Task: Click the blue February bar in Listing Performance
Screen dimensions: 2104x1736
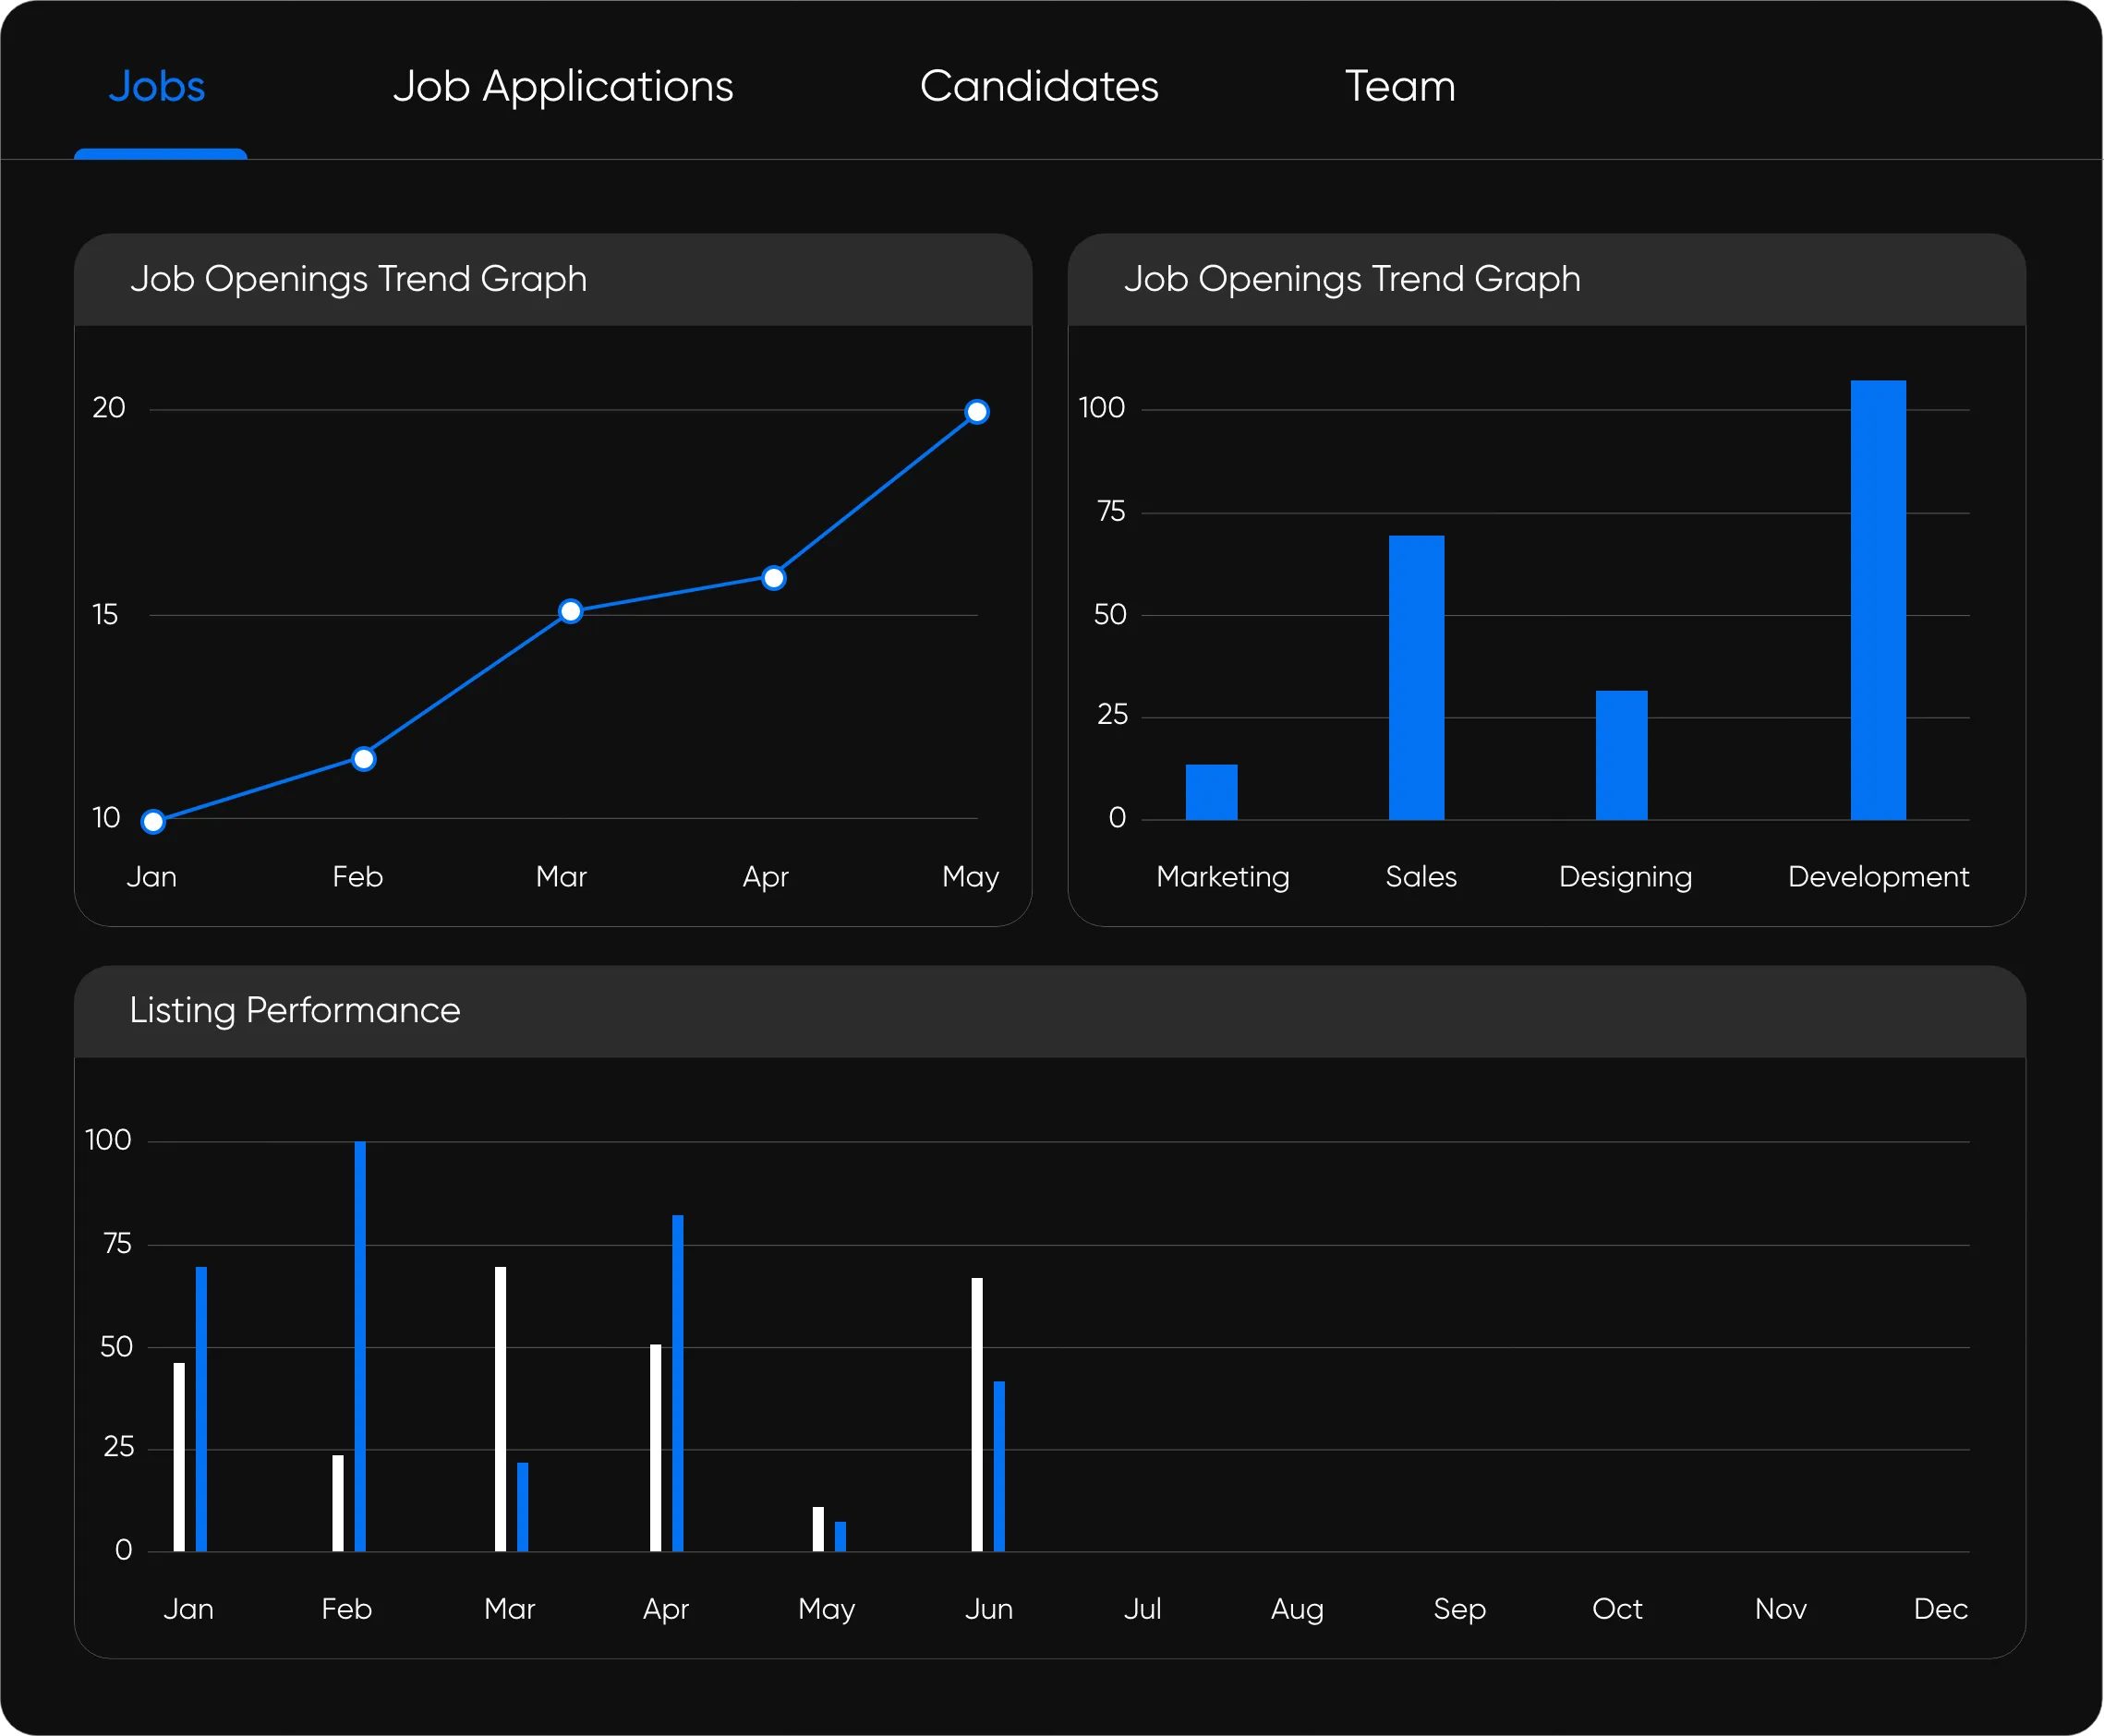Action: (360, 1346)
